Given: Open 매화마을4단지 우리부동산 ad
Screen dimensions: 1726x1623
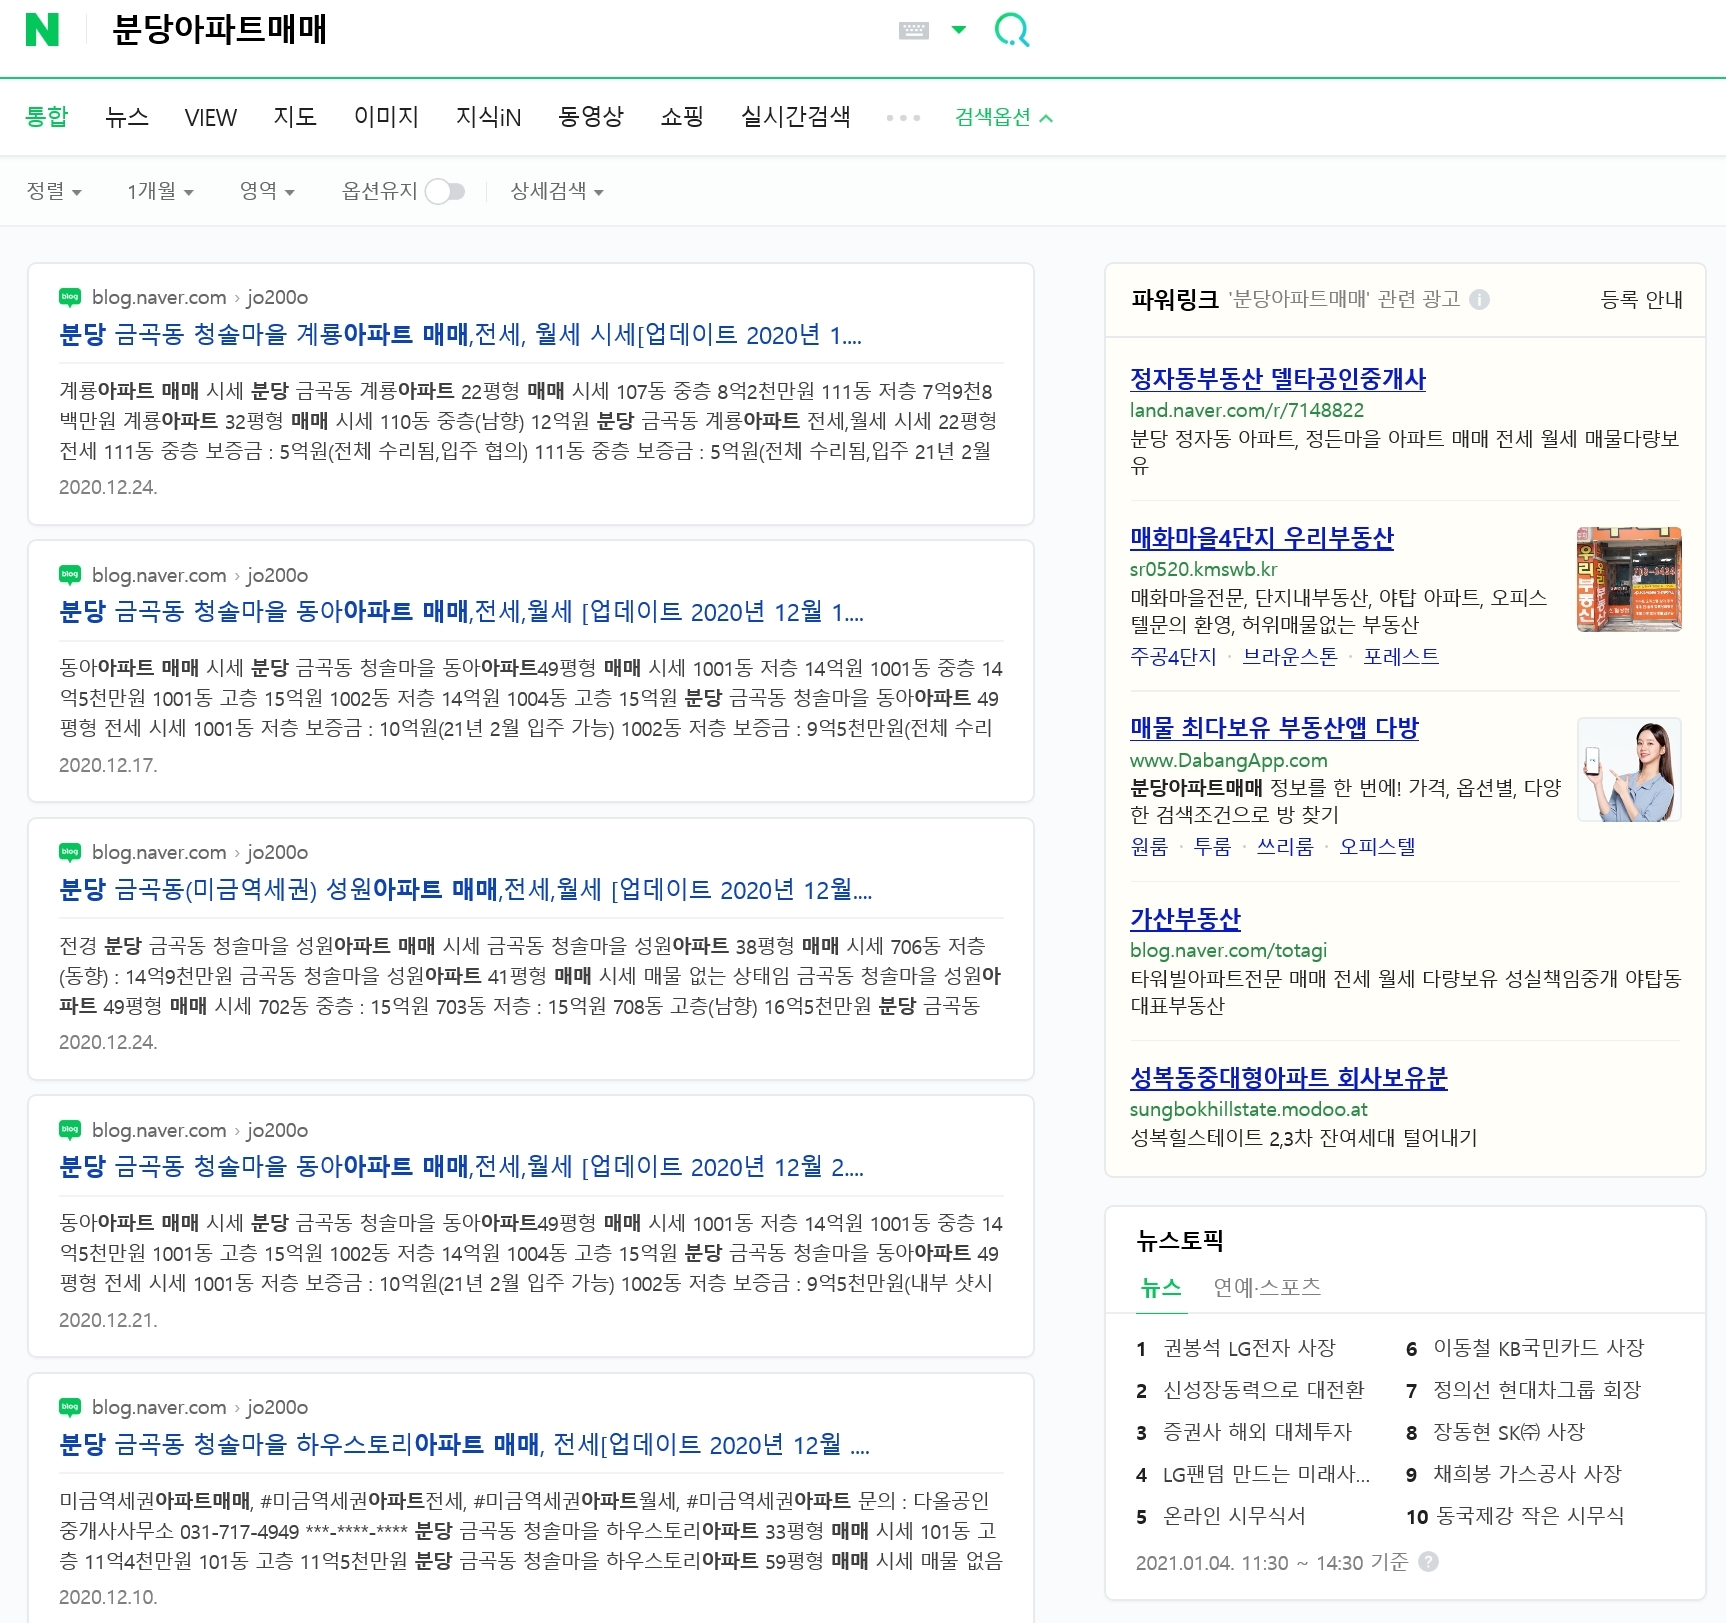Looking at the screenshot, I should [1261, 538].
